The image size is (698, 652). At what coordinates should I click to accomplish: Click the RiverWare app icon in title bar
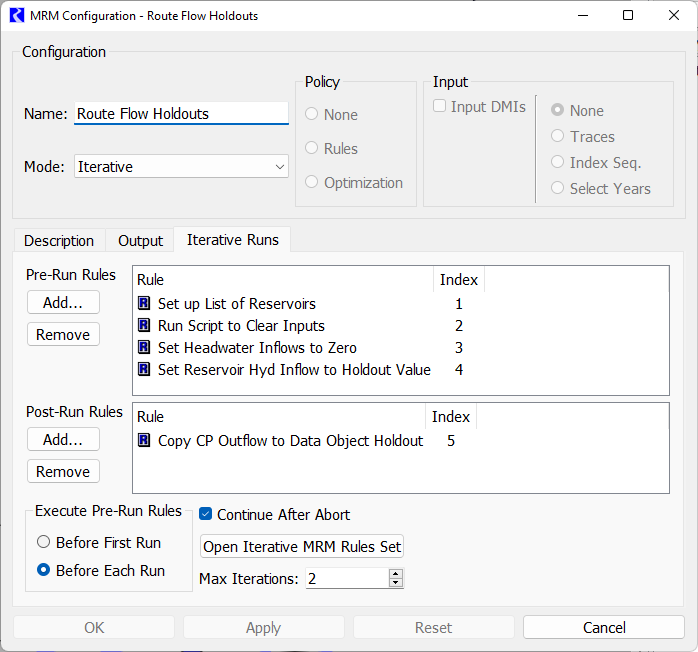pos(16,16)
